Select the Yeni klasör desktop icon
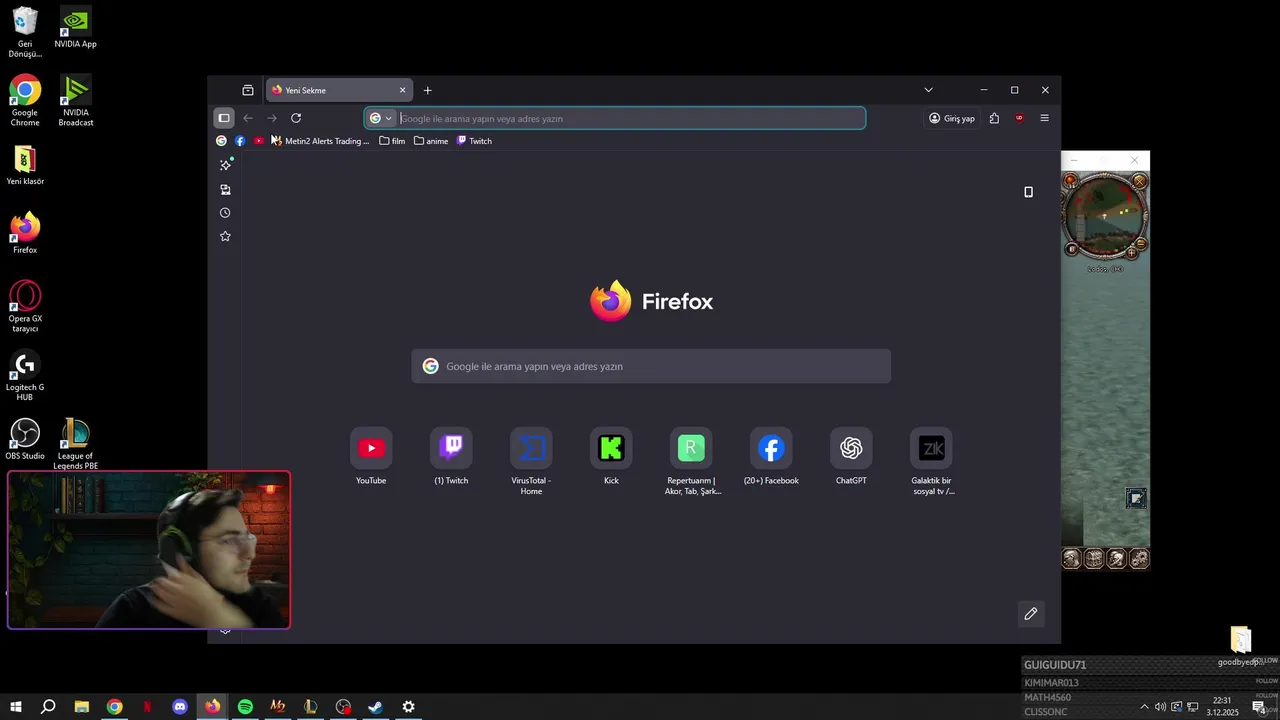The height and width of the screenshot is (720, 1280). 25,165
